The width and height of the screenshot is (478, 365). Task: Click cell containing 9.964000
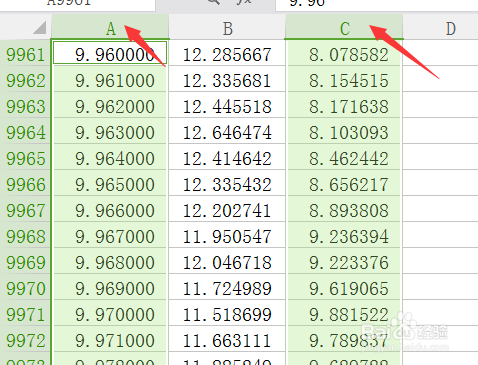pyautogui.click(x=110, y=157)
